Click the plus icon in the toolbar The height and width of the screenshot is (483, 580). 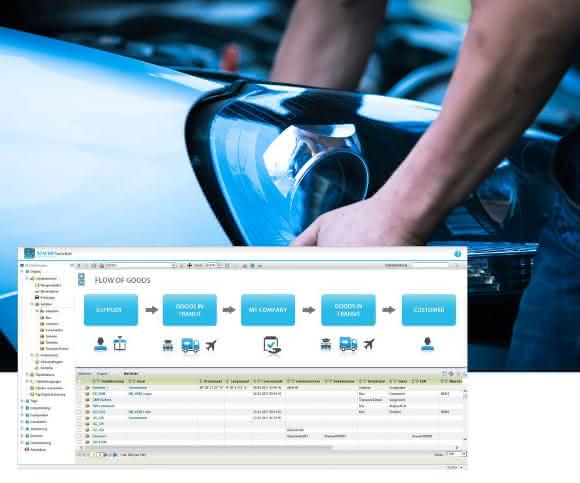coord(190,266)
